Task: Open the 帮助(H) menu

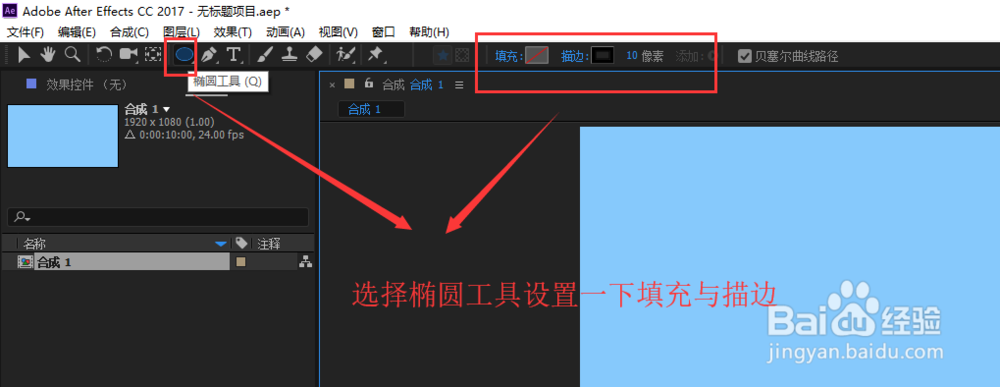Action: [x=429, y=32]
